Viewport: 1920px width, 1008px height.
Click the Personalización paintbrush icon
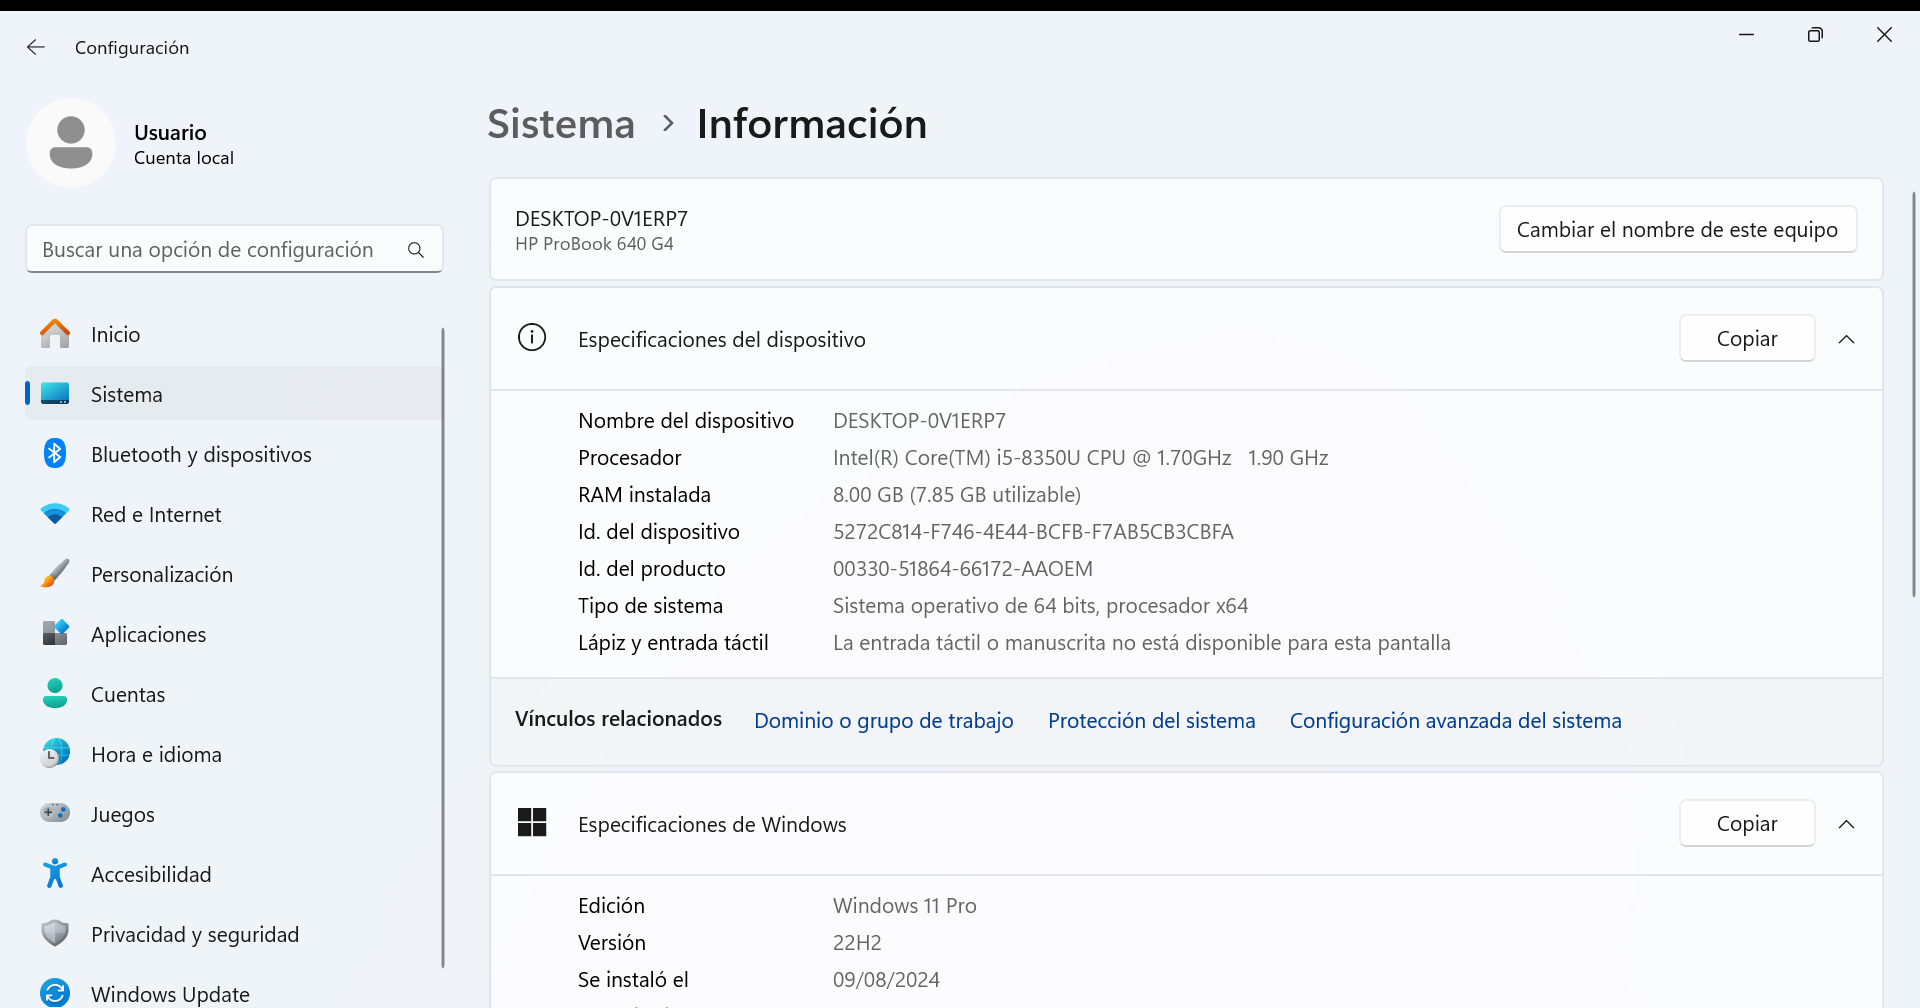[x=55, y=574]
